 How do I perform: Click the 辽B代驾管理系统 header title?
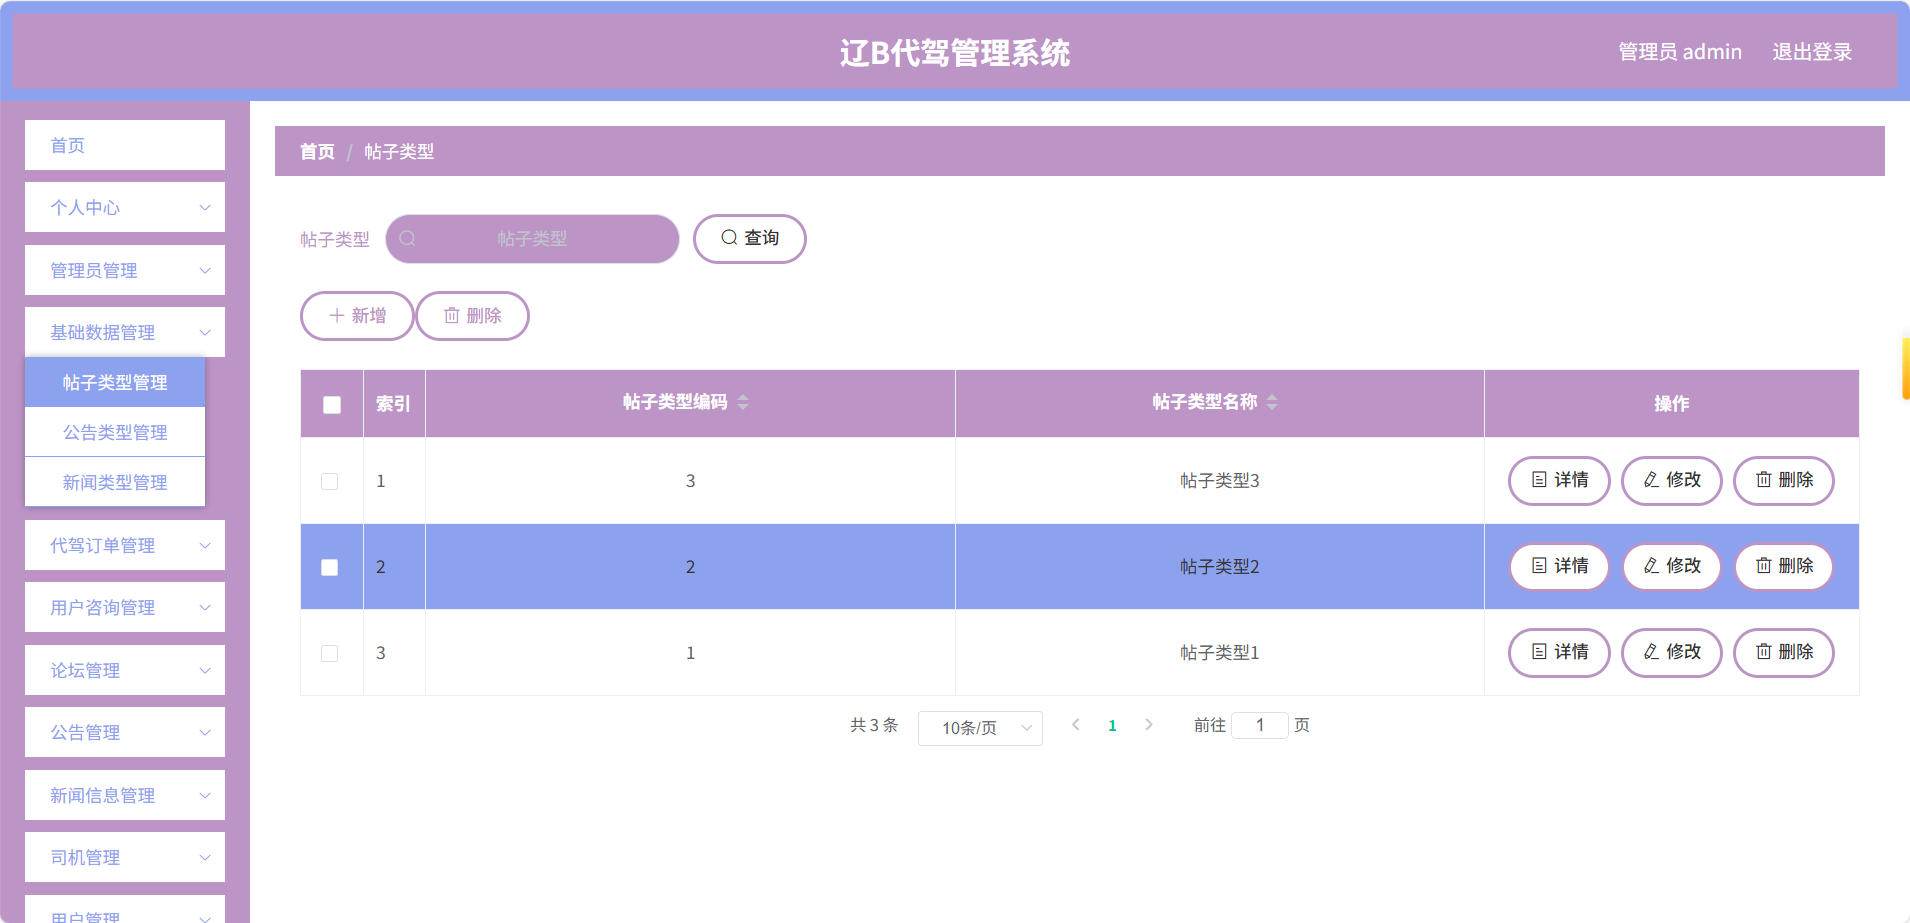click(x=955, y=53)
